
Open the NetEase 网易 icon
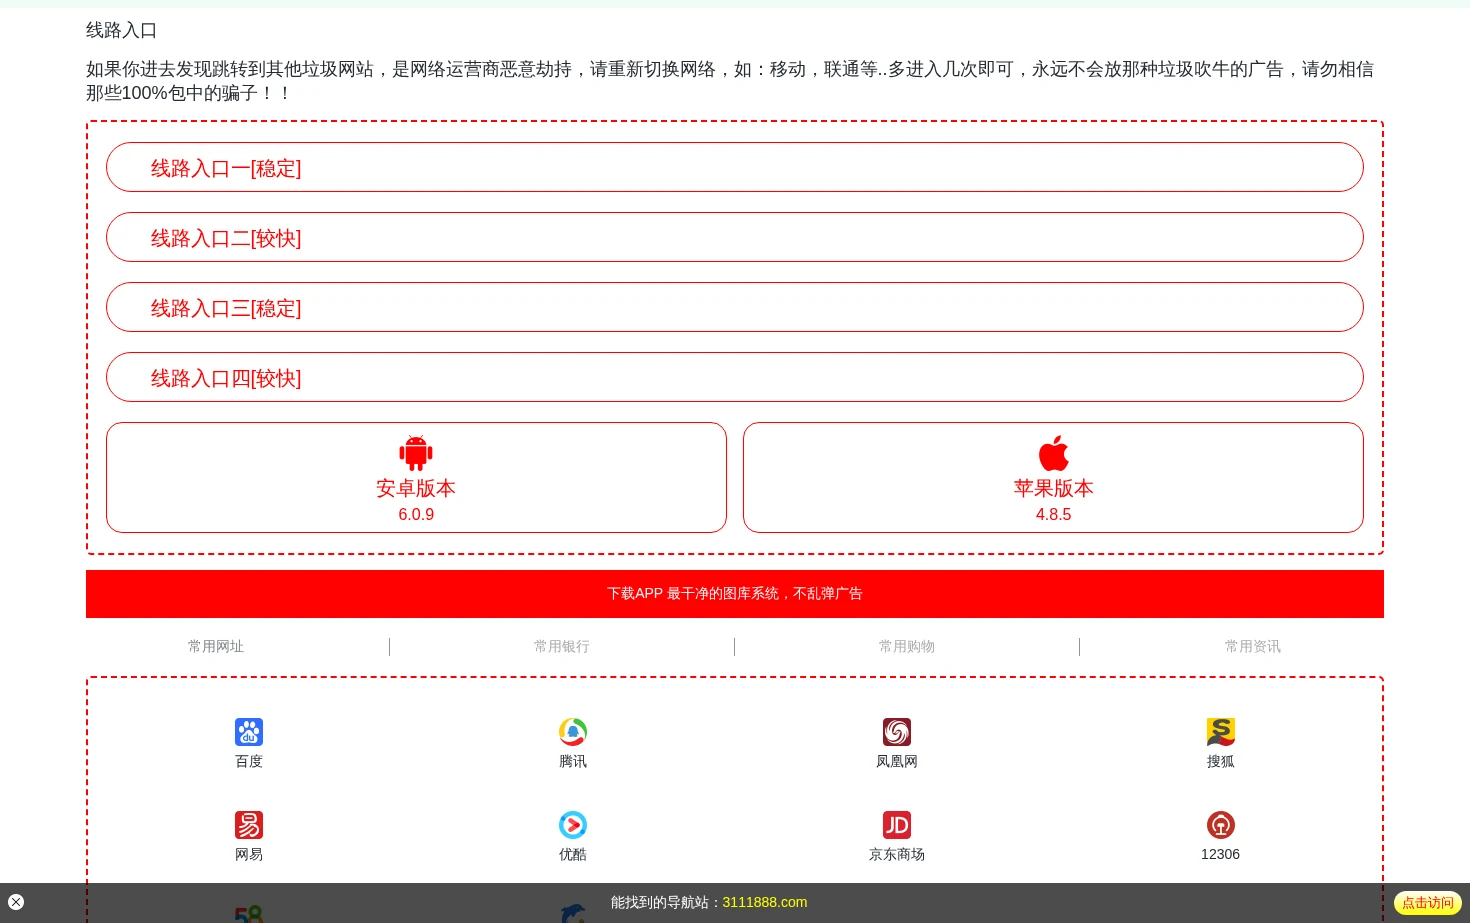249,825
